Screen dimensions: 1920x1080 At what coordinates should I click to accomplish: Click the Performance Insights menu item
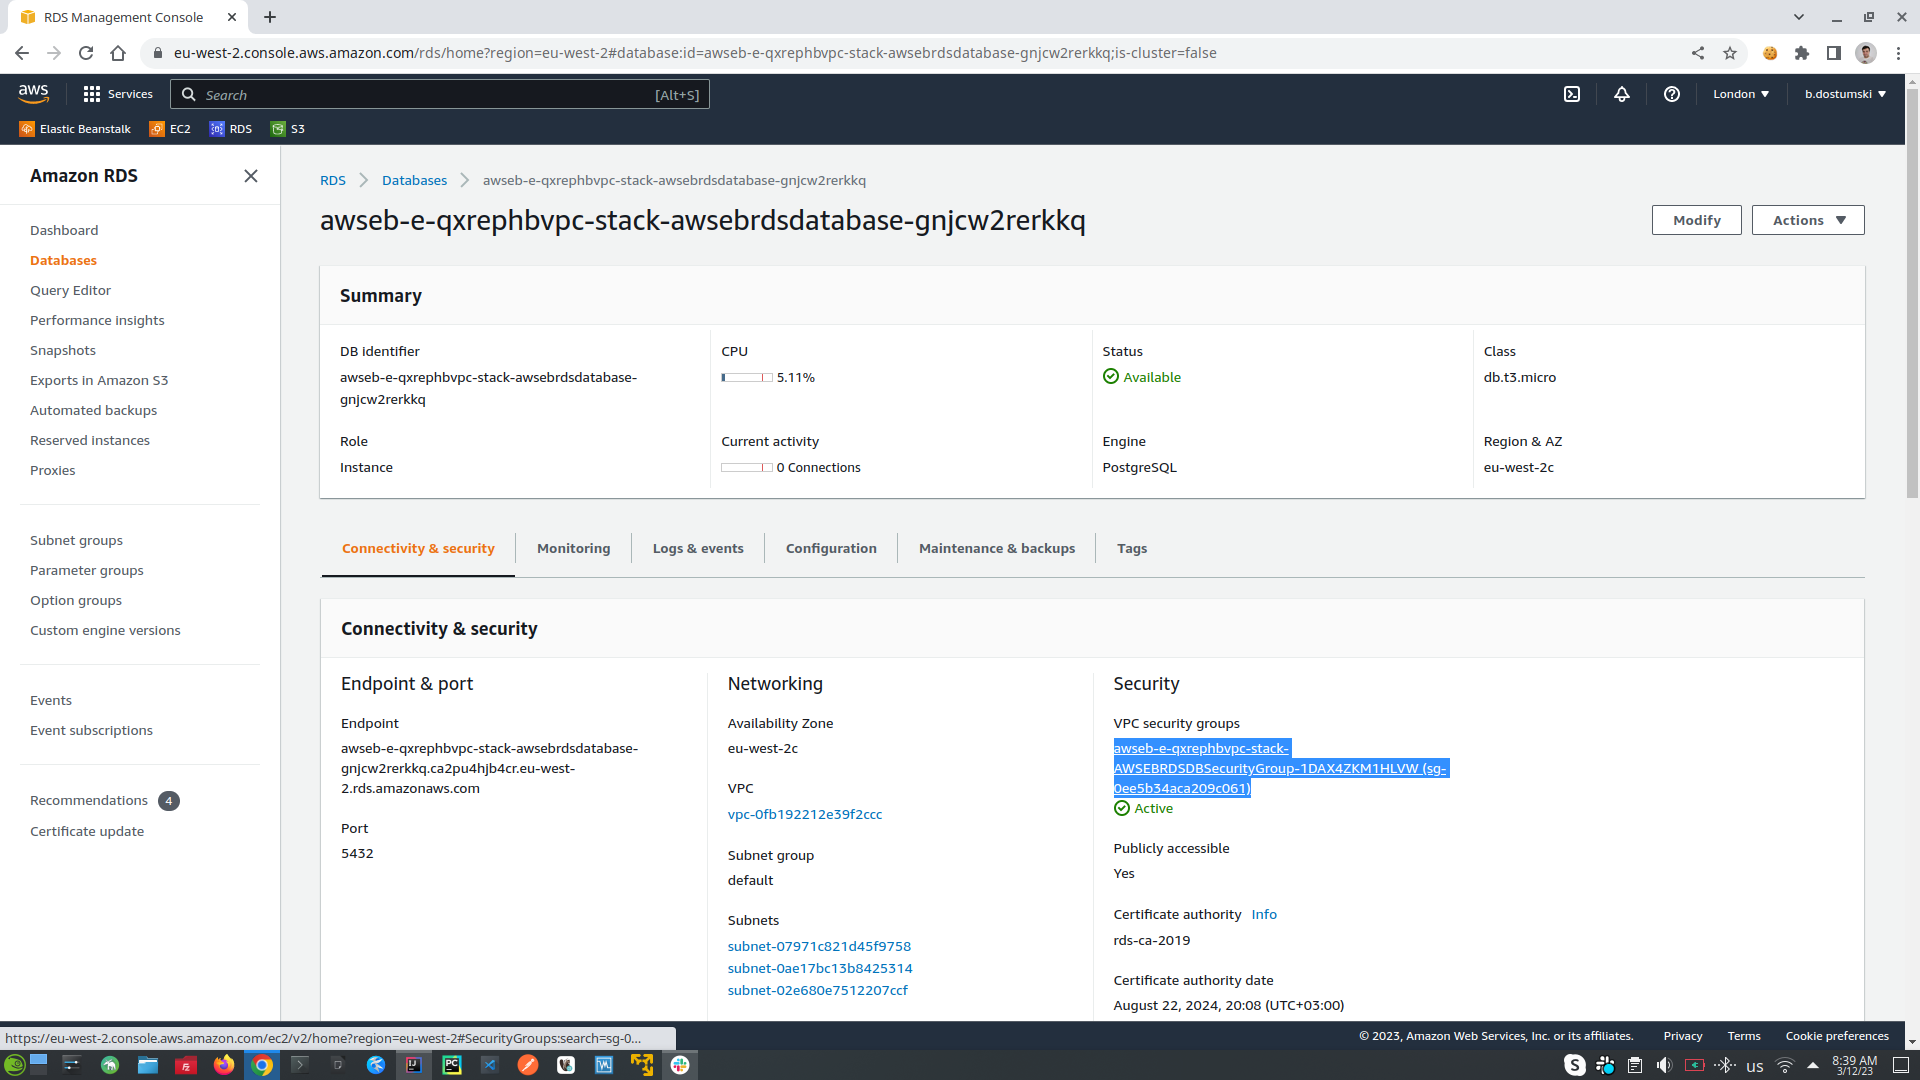96,320
